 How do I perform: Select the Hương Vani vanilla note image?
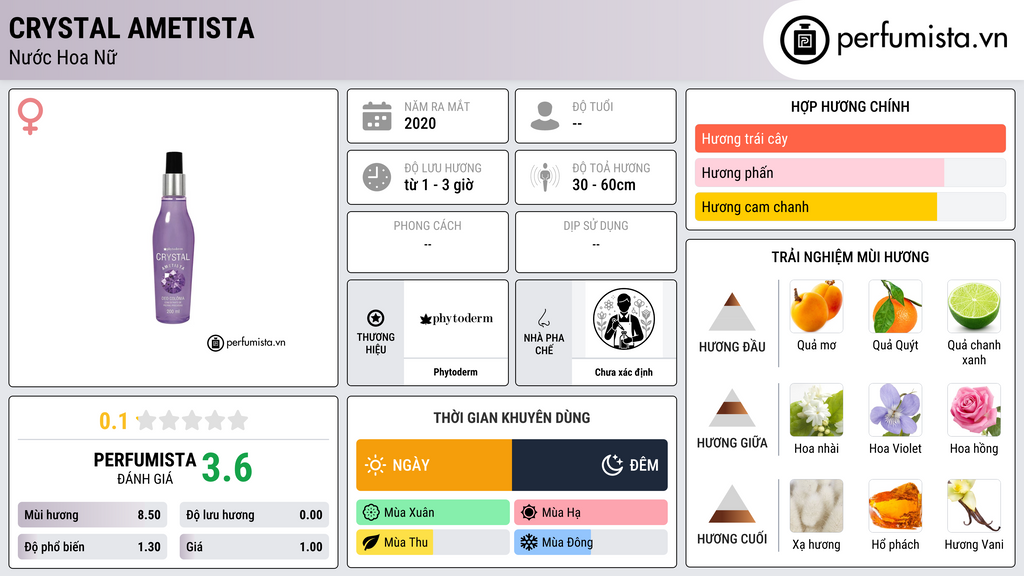974,506
